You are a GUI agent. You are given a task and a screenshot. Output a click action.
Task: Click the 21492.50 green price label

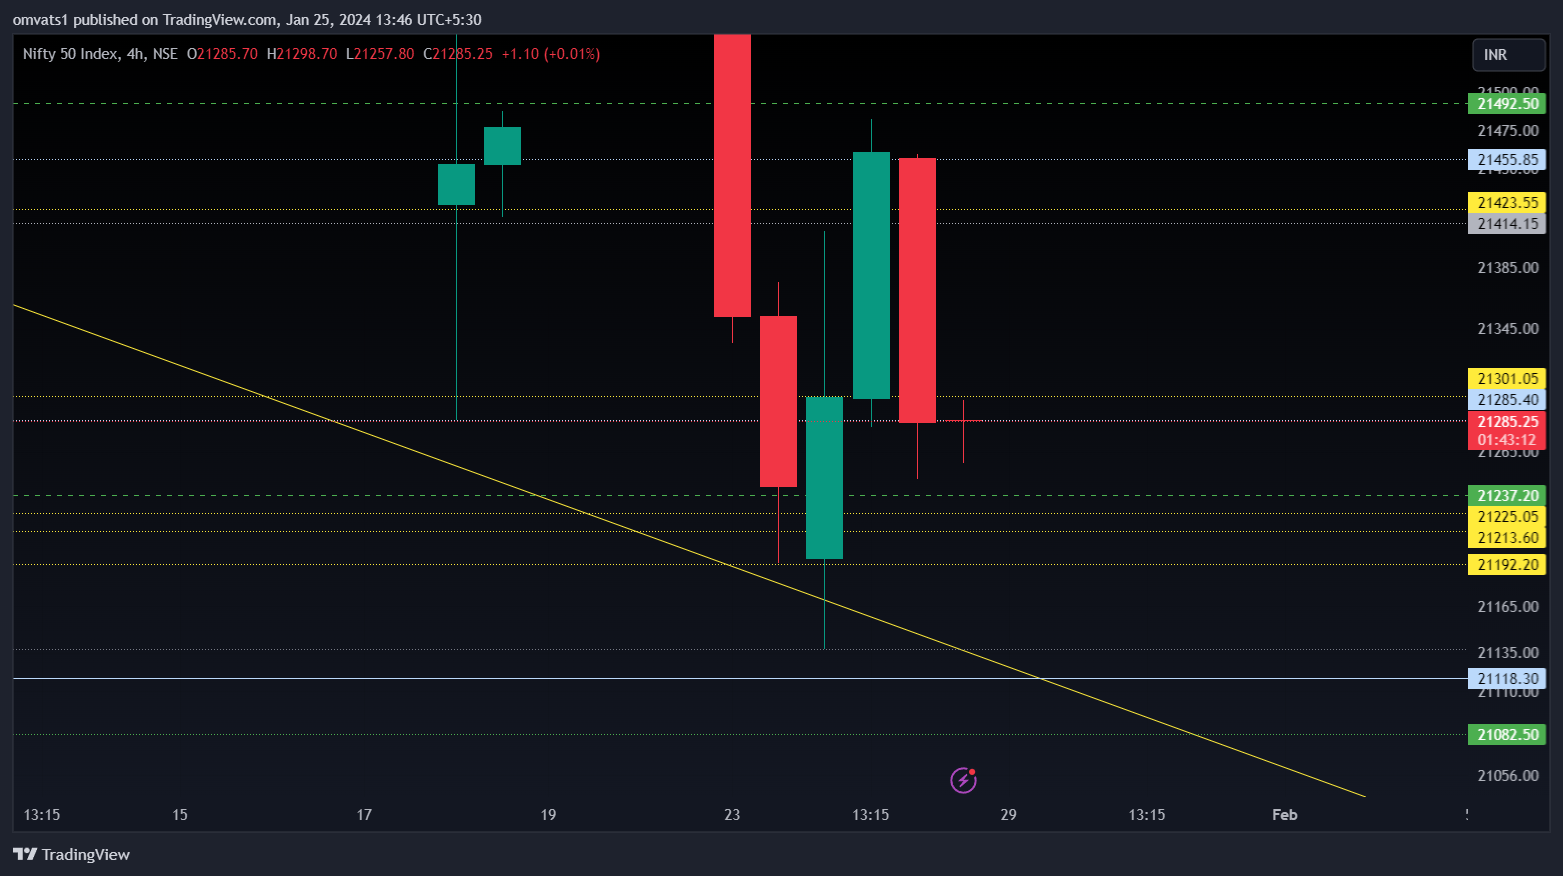coord(1507,104)
